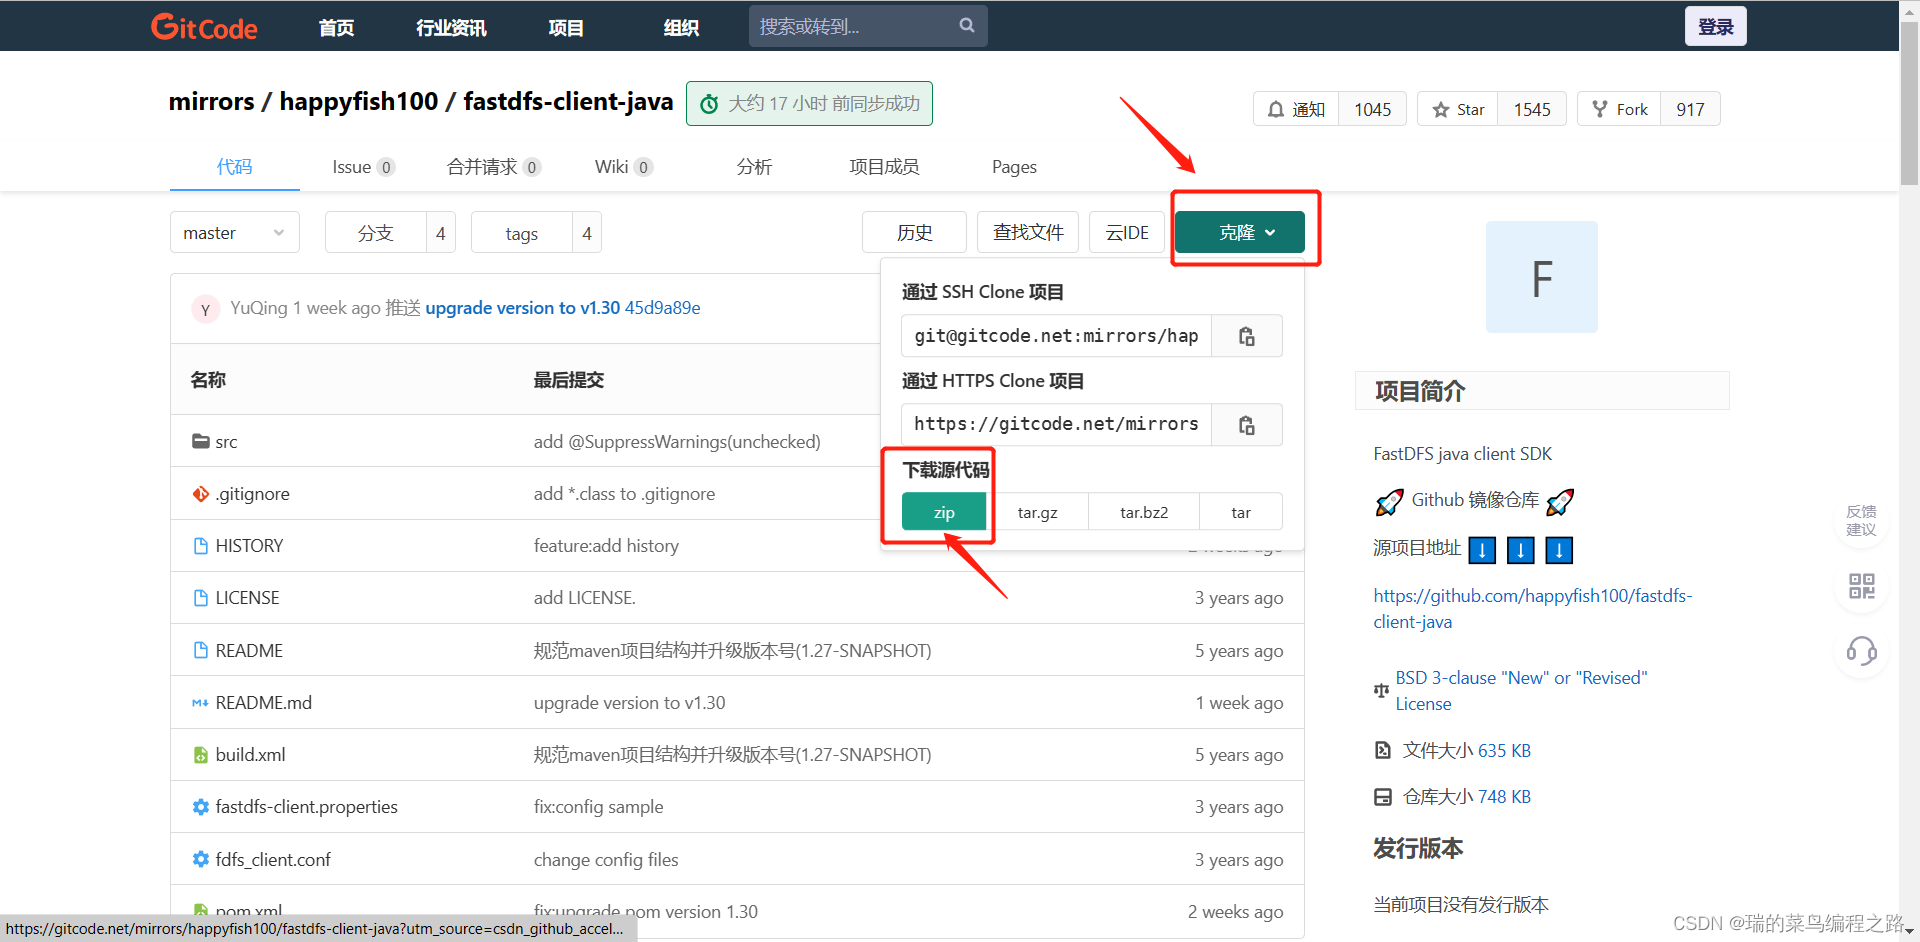The width and height of the screenshot is (1920, 942).
Task: Click the .gitignore git icon
Action: [x=201, y=494]
